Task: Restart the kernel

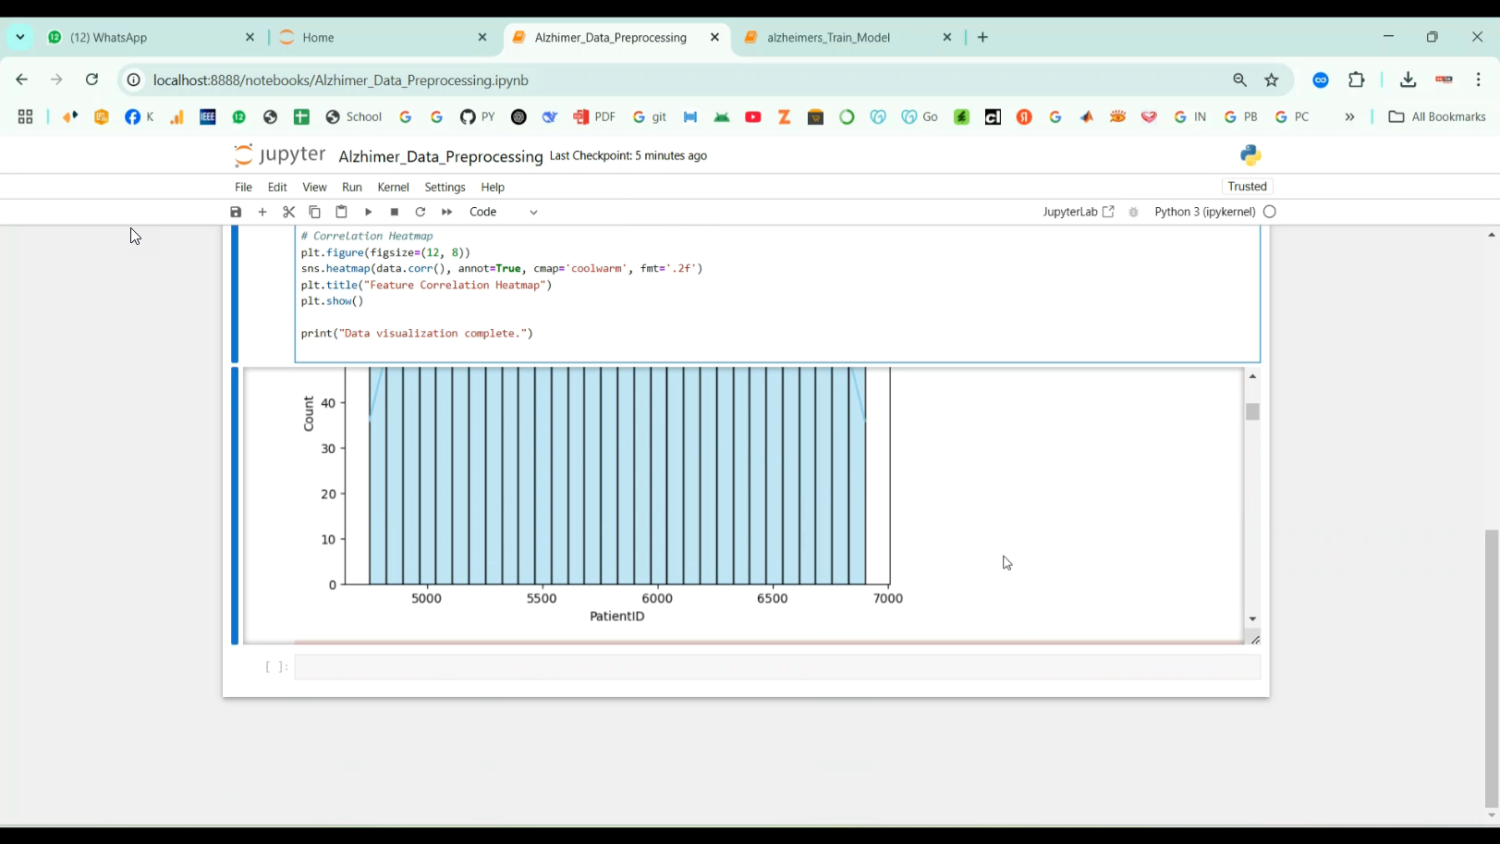Action: (420, 212)
